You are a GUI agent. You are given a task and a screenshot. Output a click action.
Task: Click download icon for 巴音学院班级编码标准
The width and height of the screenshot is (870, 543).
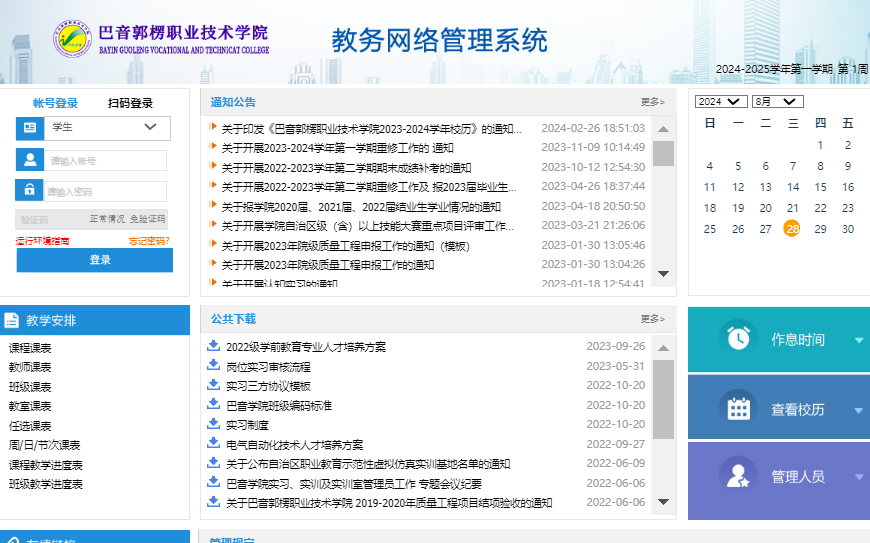(x=214, y=404)
